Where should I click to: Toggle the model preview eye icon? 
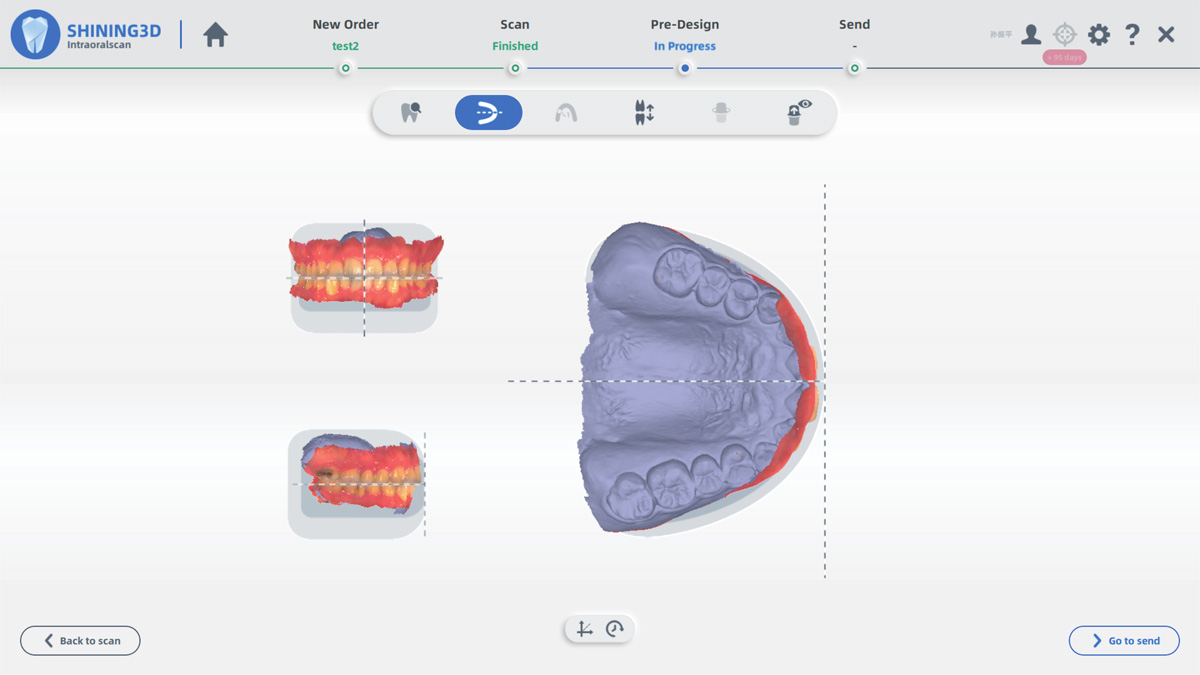point(798,113)
